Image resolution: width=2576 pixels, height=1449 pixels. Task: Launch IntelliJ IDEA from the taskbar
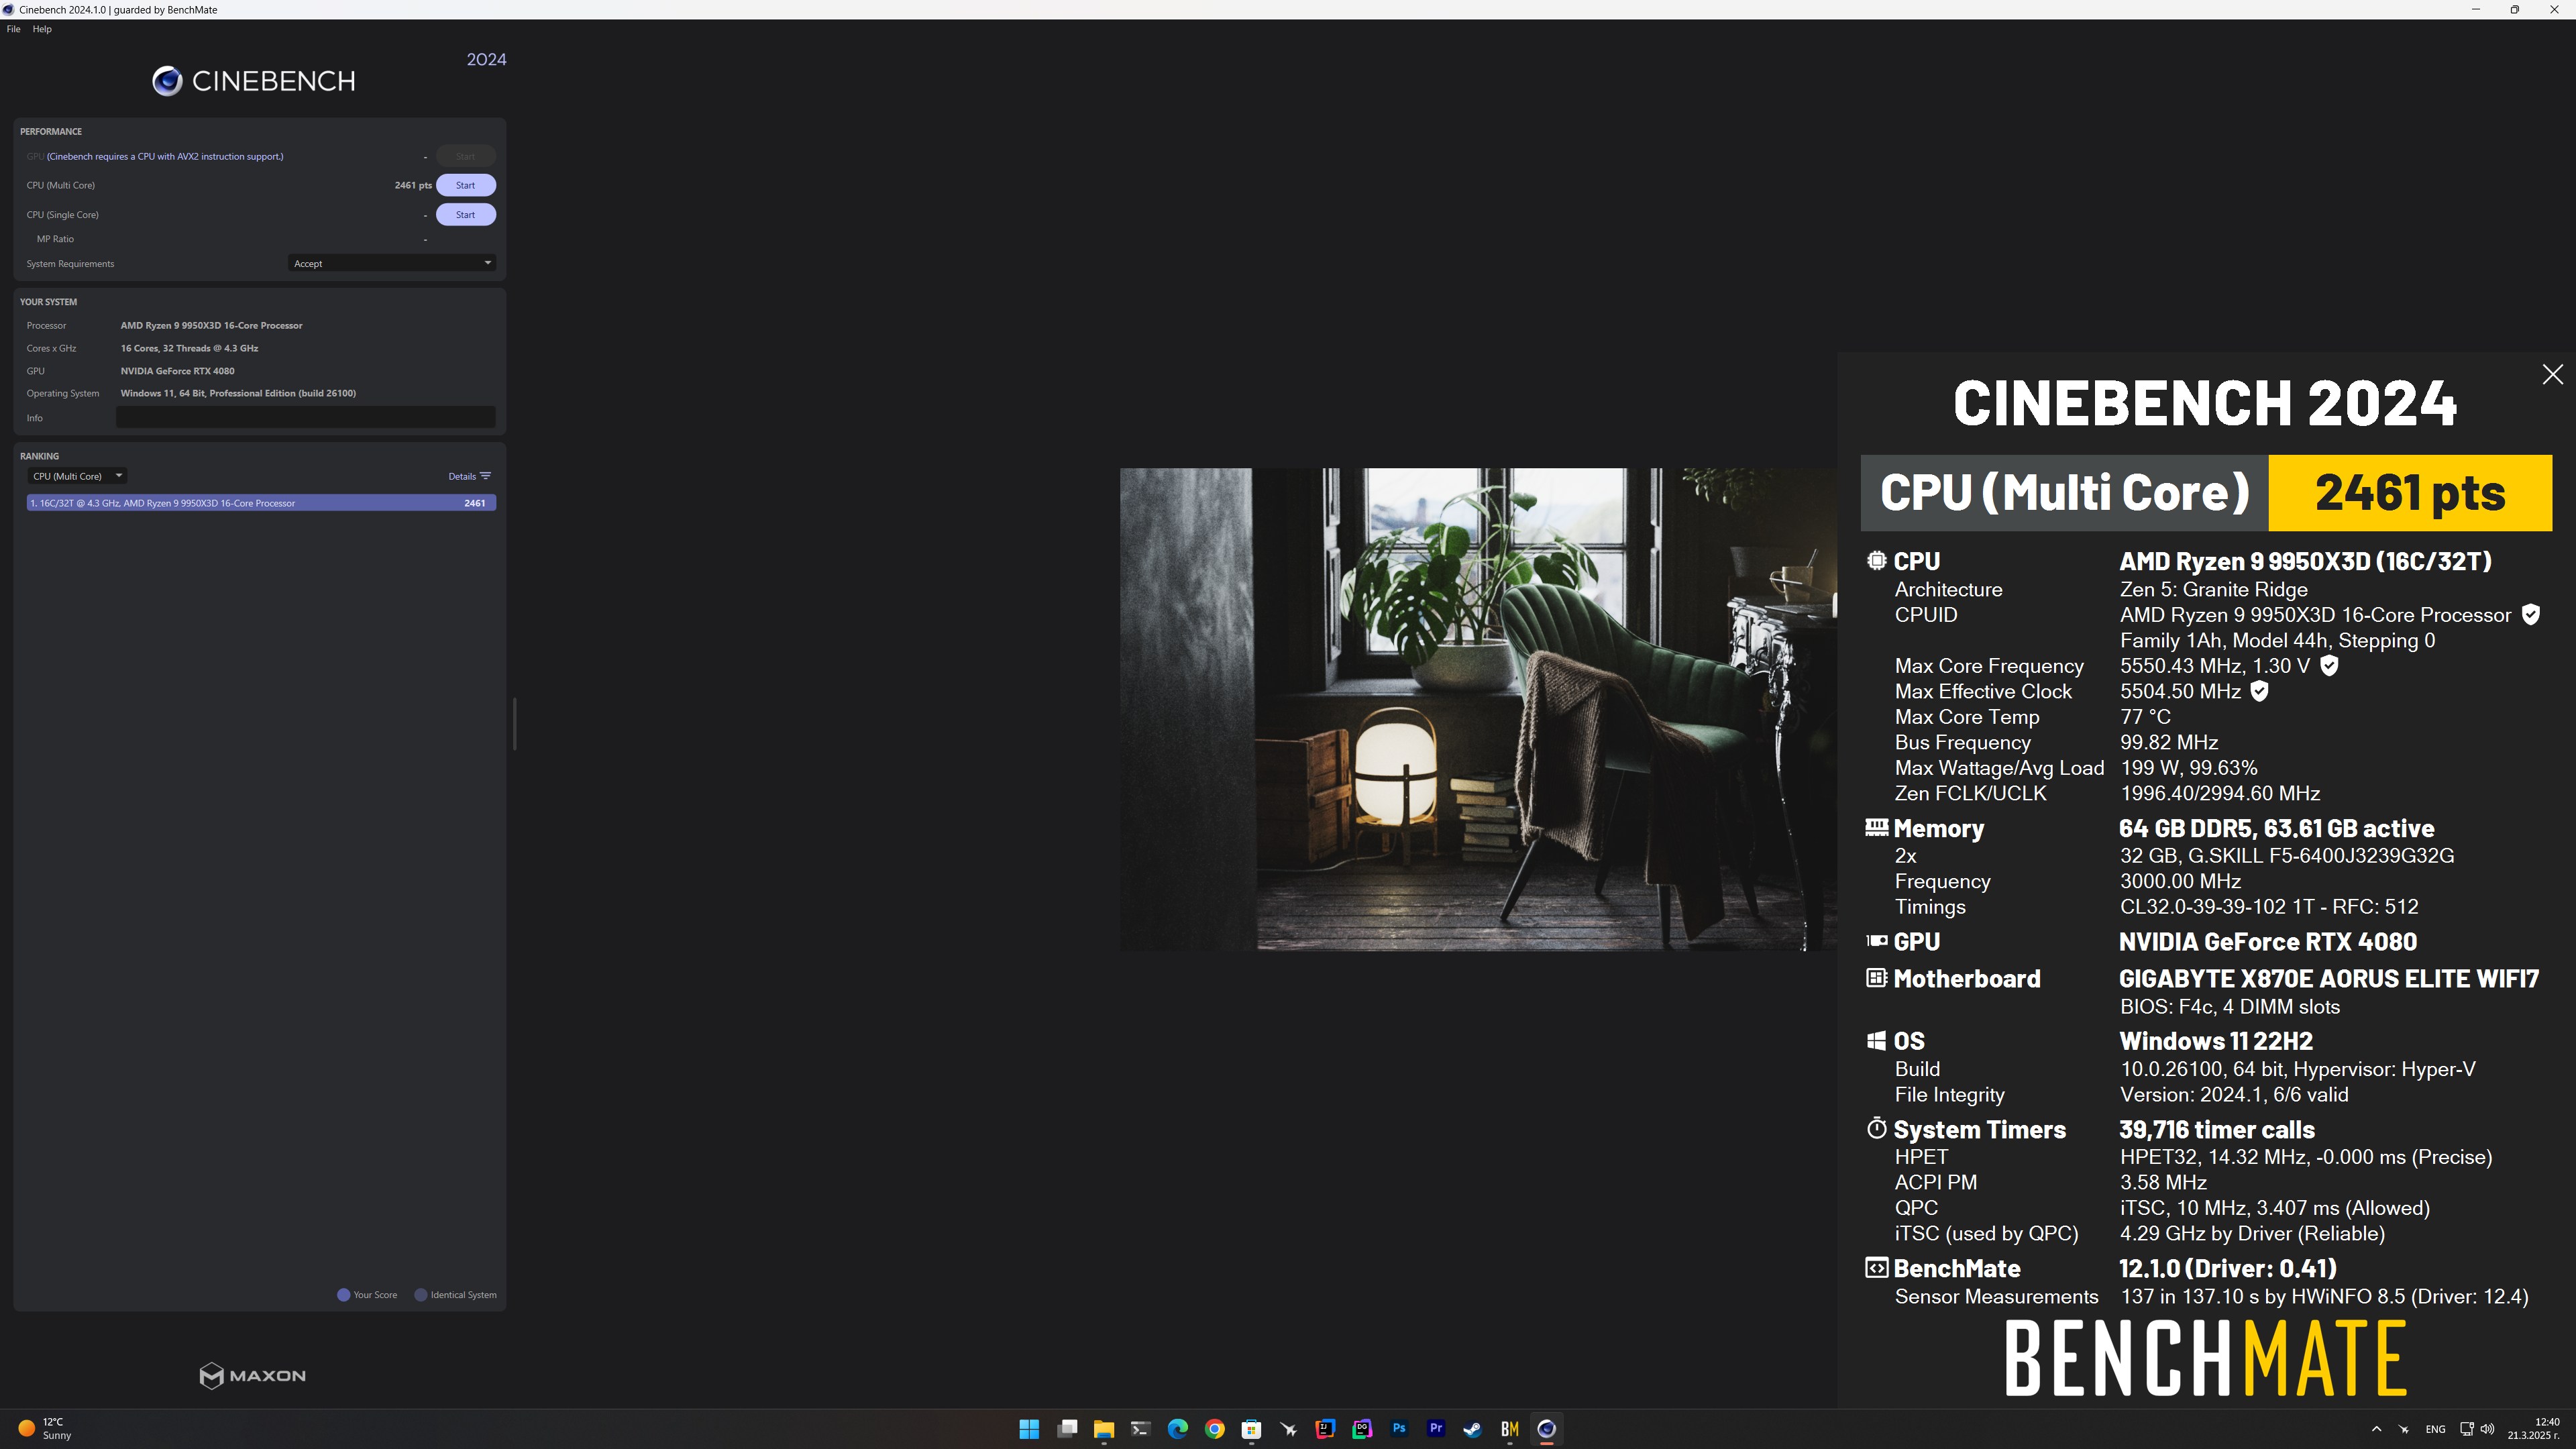coord(1325,1429)
